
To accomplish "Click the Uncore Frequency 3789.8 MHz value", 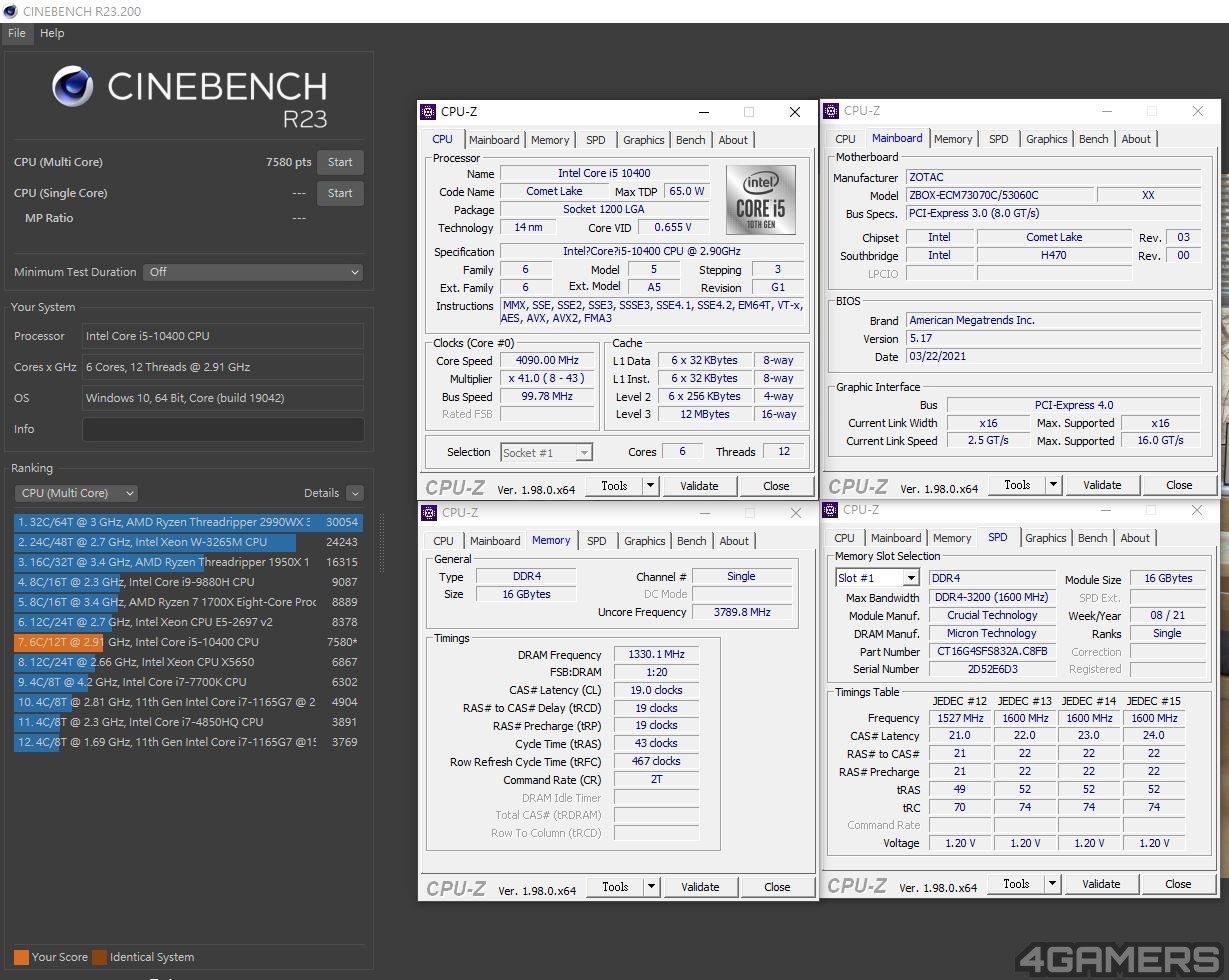I will point(742,612).
